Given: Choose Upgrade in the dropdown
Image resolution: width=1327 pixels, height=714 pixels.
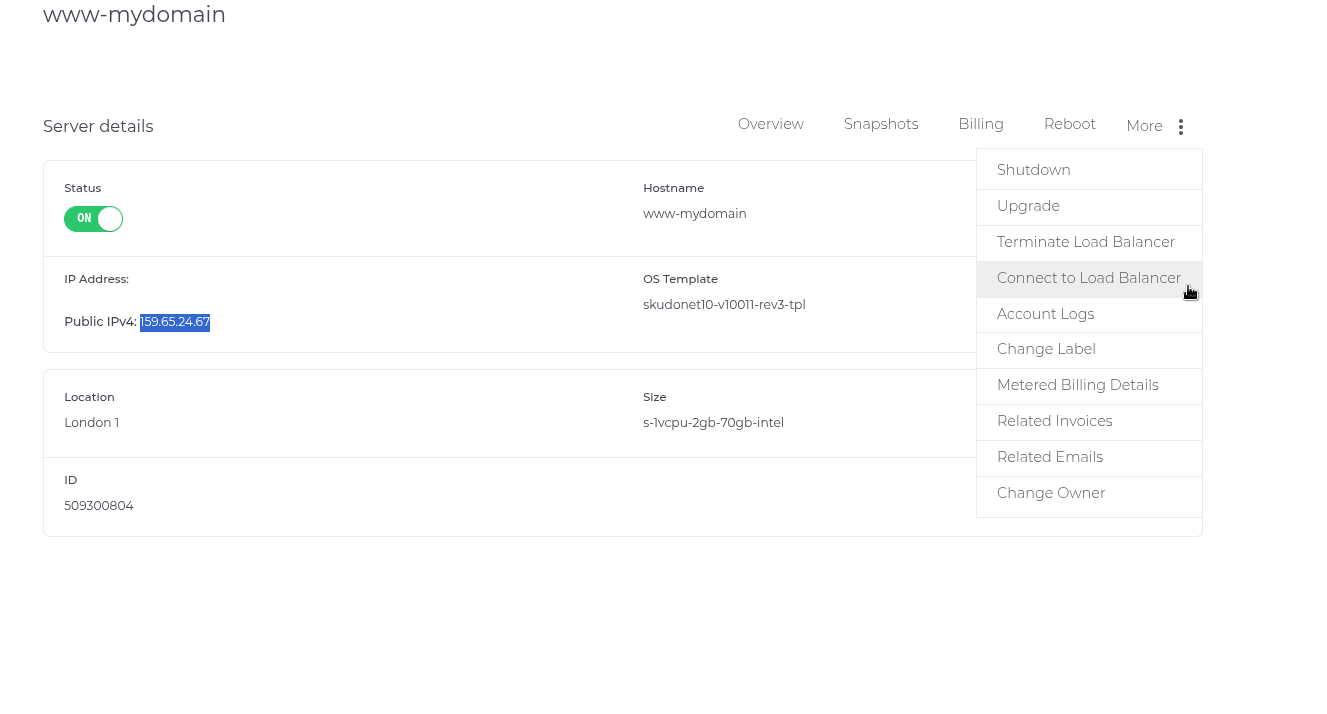Looking at the screenshot, I should pos(1028,206).
